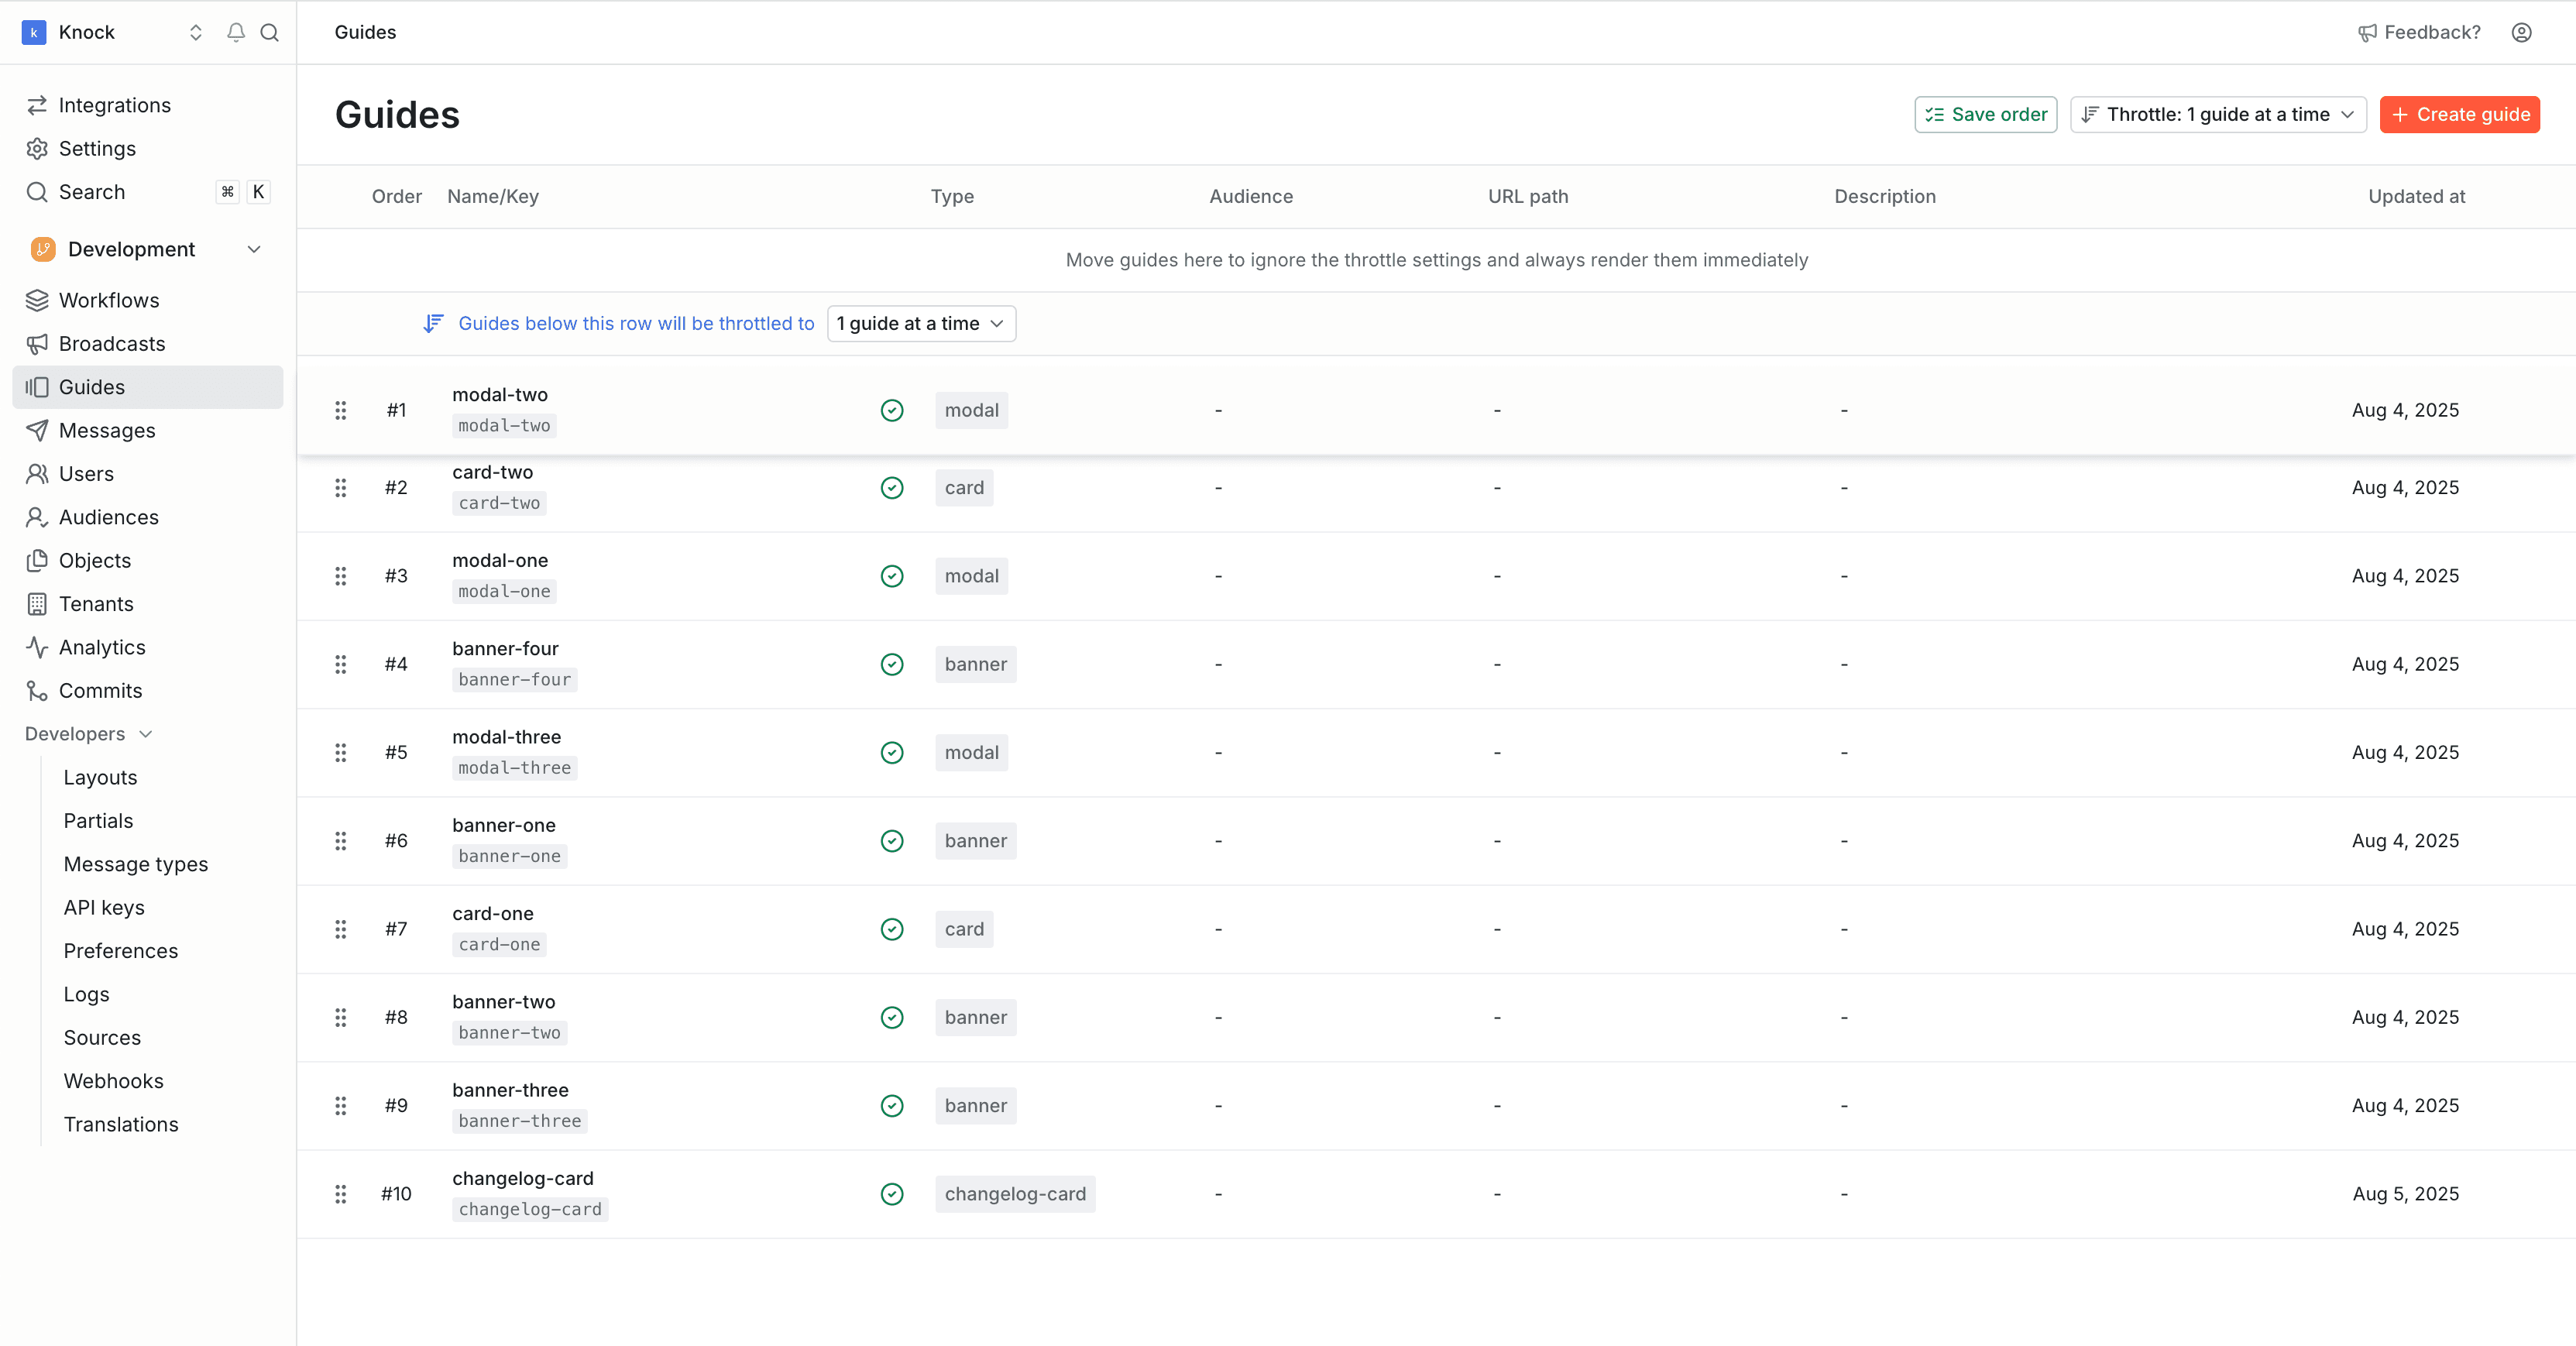
Task: Open the Throttle: 1 guide at a time dropdown
Action: (x=2217, y=114)
